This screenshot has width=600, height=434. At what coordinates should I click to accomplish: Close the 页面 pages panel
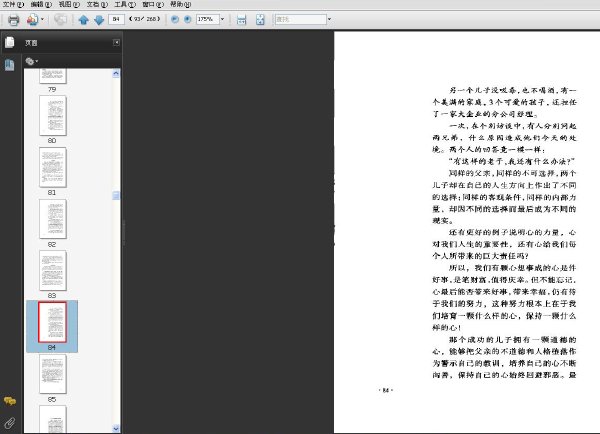point(116,42)
